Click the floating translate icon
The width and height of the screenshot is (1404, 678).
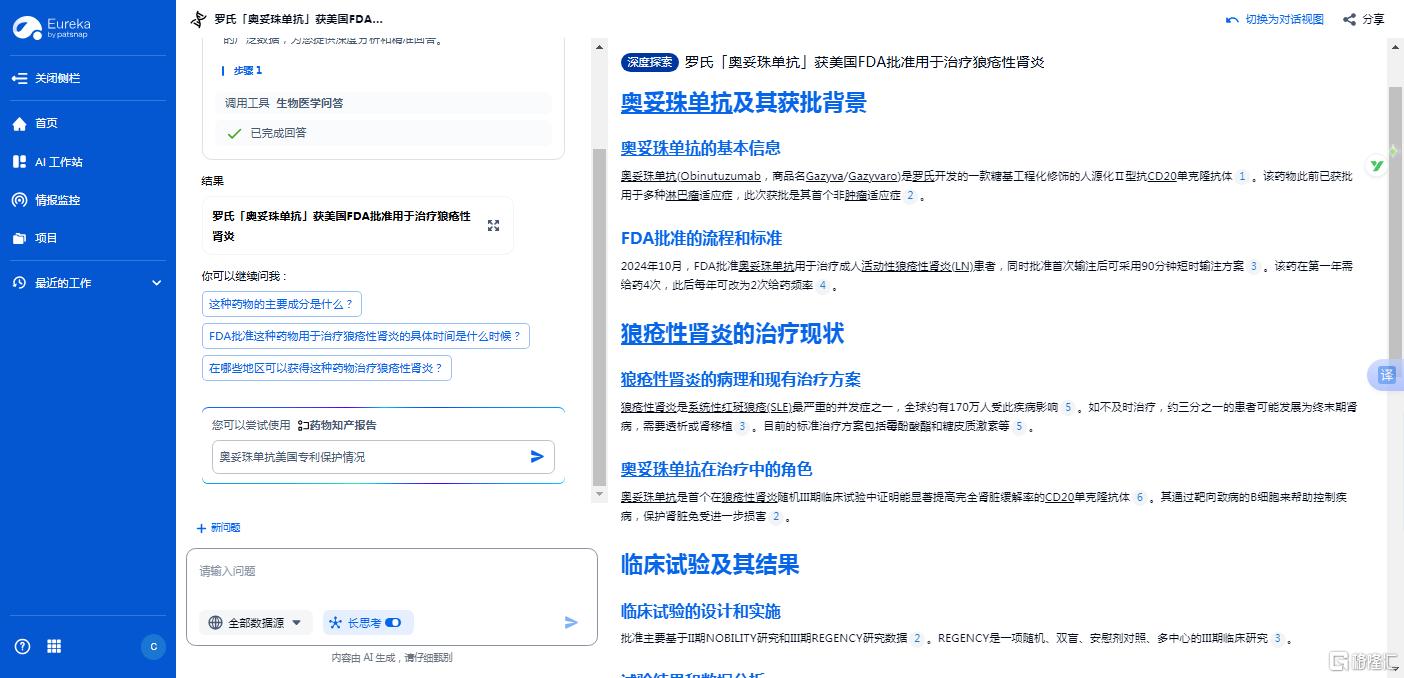pos(1386,375)
